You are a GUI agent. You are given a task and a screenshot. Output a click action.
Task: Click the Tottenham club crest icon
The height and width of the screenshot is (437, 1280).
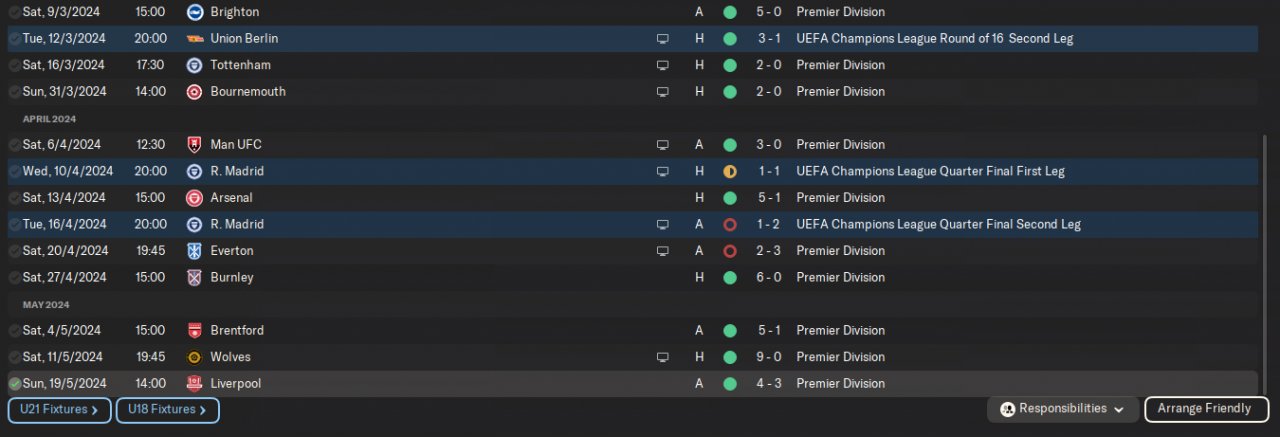click(x=195, y=65)
